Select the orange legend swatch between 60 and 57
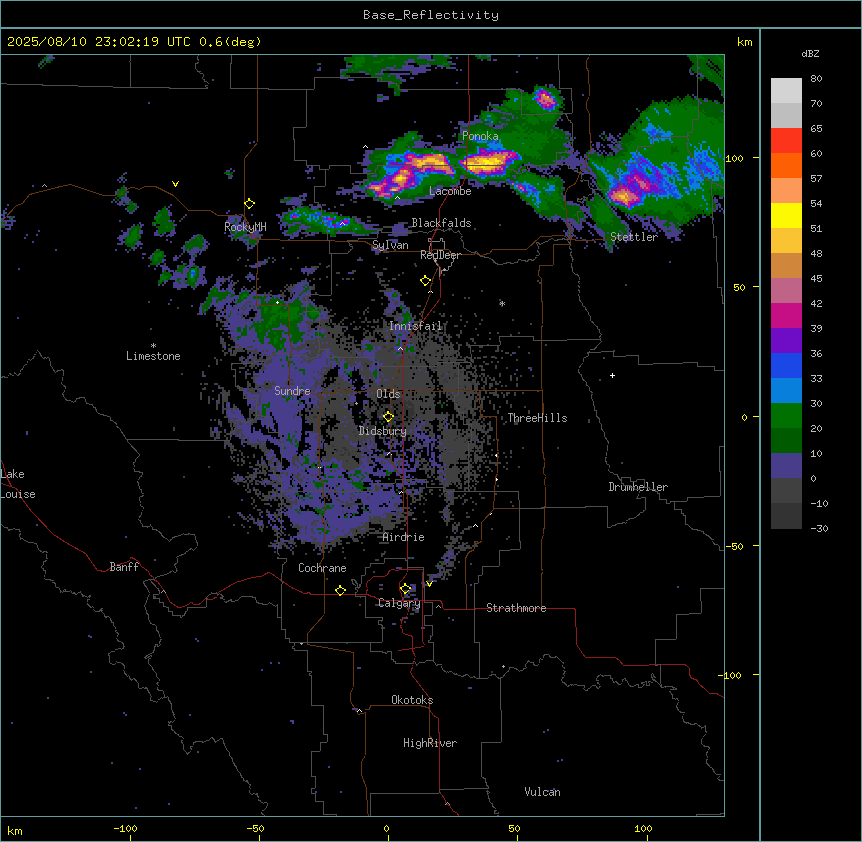862x842 pixels. (786, 165)
